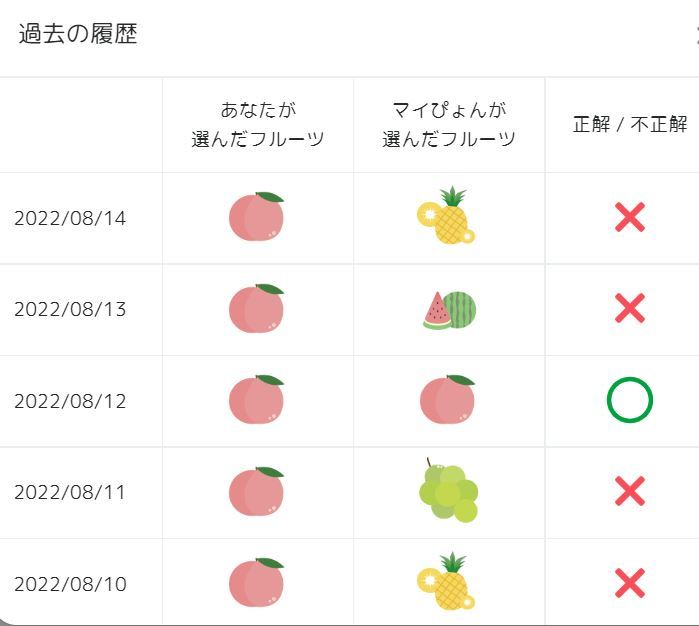Image resolution: width=699 pixels, height=626 pixels.
Task: Click your chosen peach for 2022/08/12
Action: (257, 400)
